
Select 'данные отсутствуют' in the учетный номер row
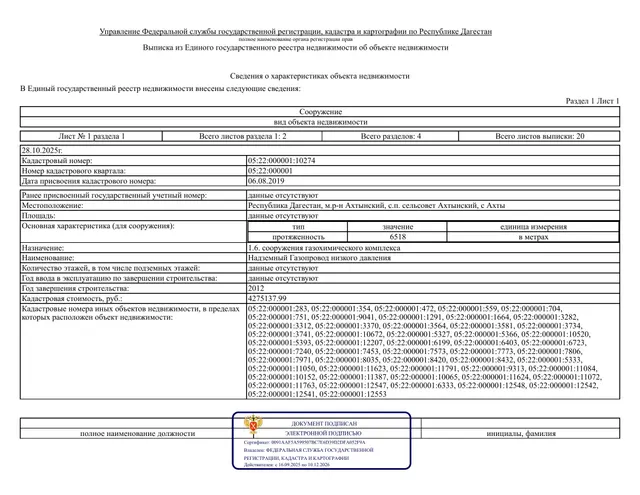(283, 195)
